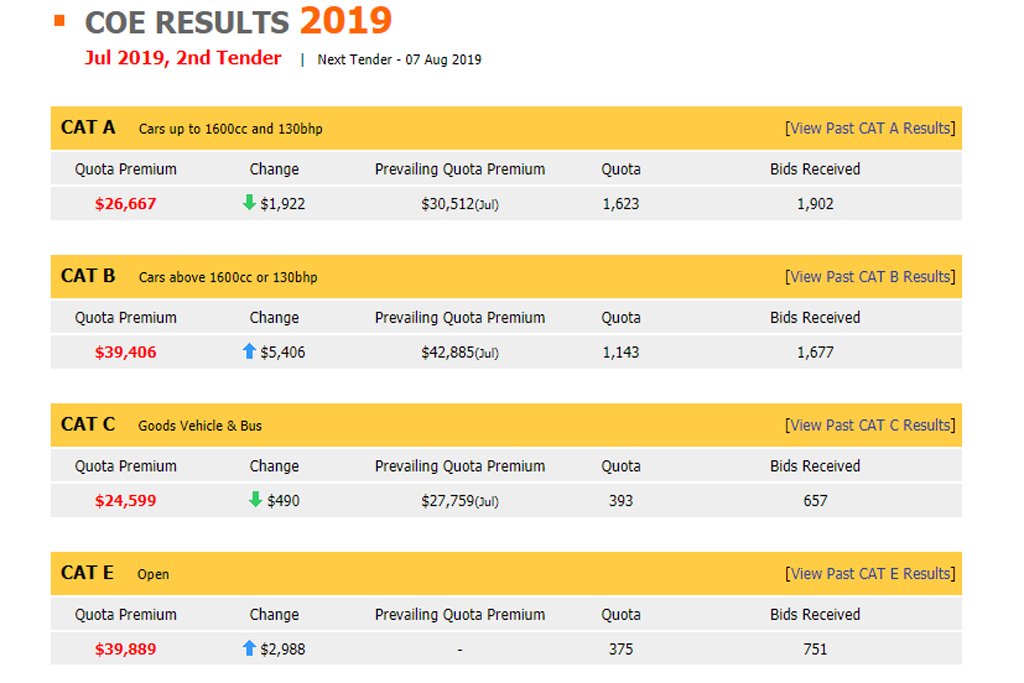Click CAT A 'Bids Received' column header
Viewport: 1024px width, 683px height.
[815, 169]
